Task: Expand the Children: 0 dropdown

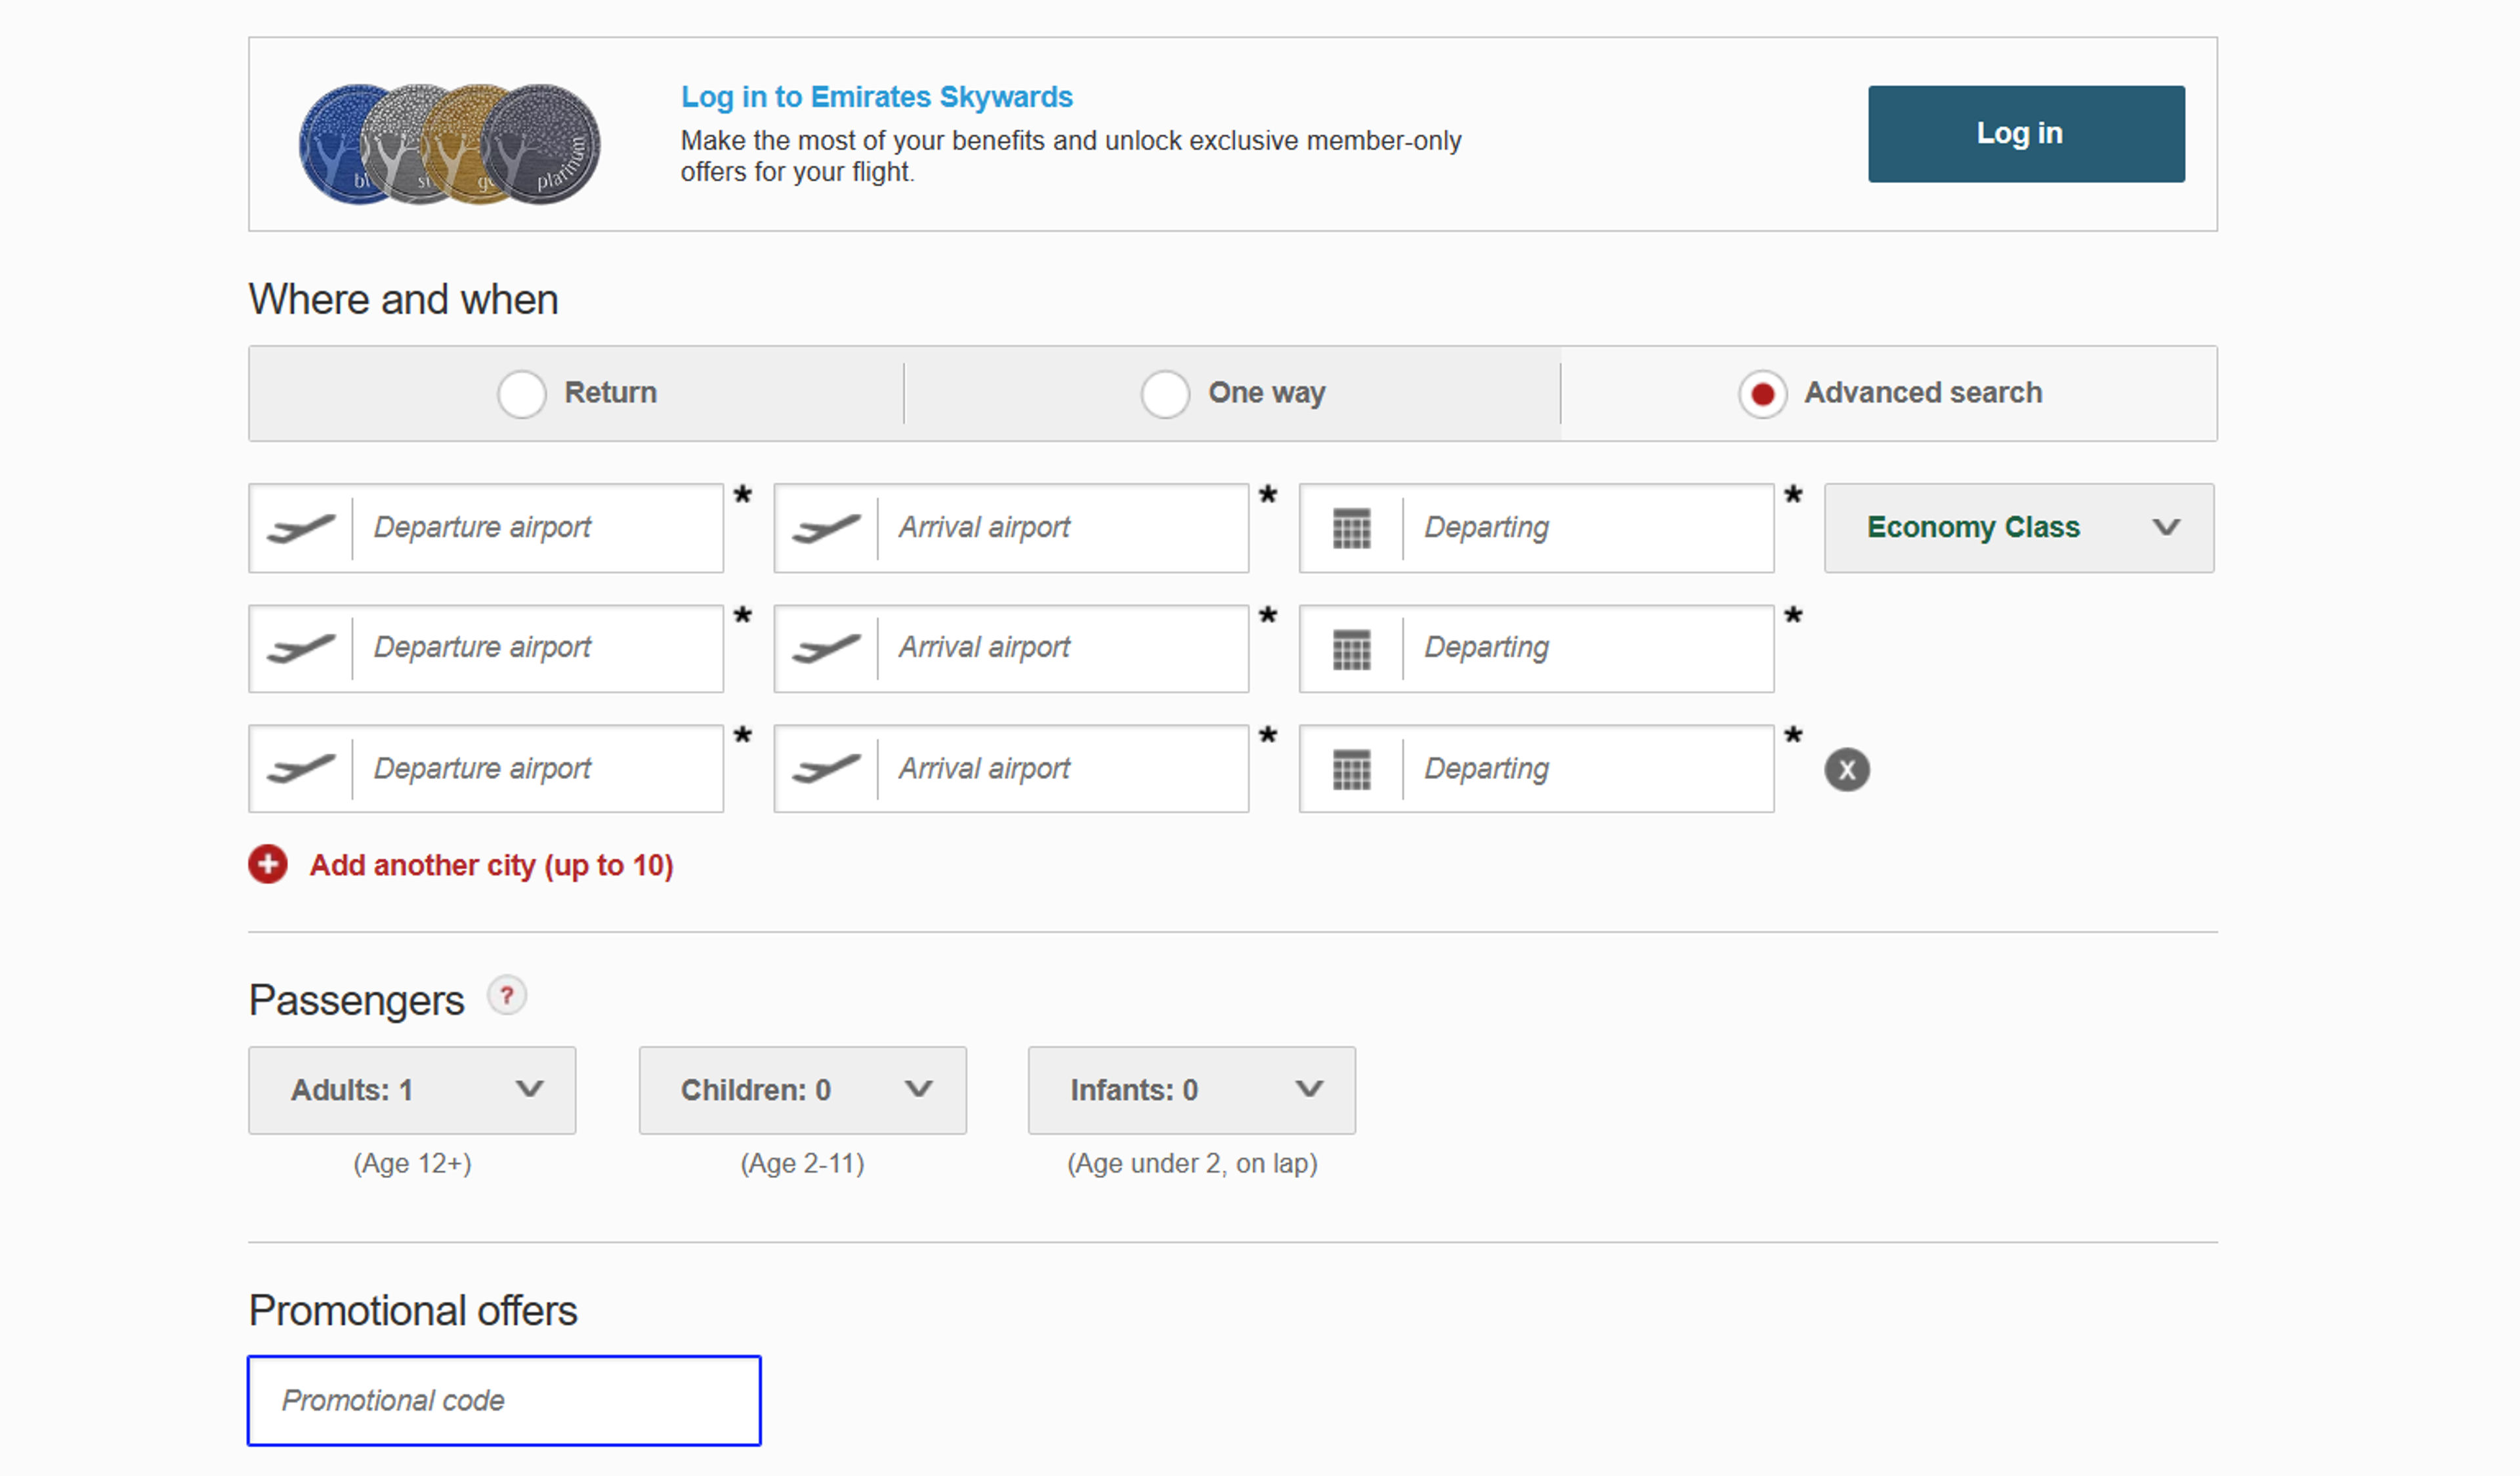Action: 802,1090
